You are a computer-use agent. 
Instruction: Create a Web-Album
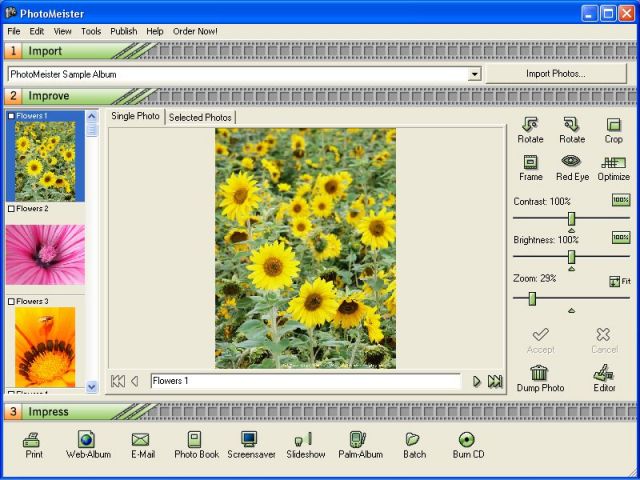pos(88,445)
